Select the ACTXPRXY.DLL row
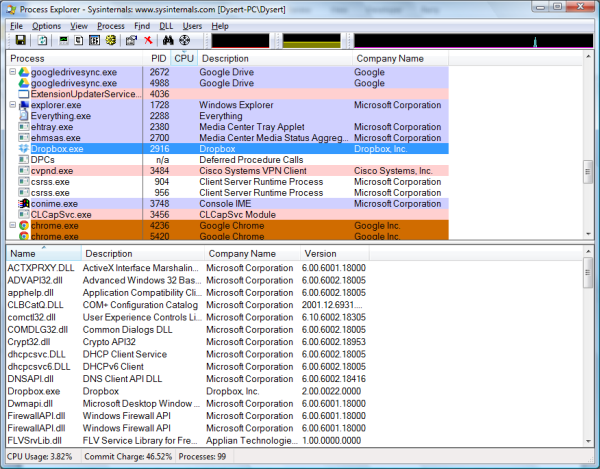 click(x=187, y=268)
